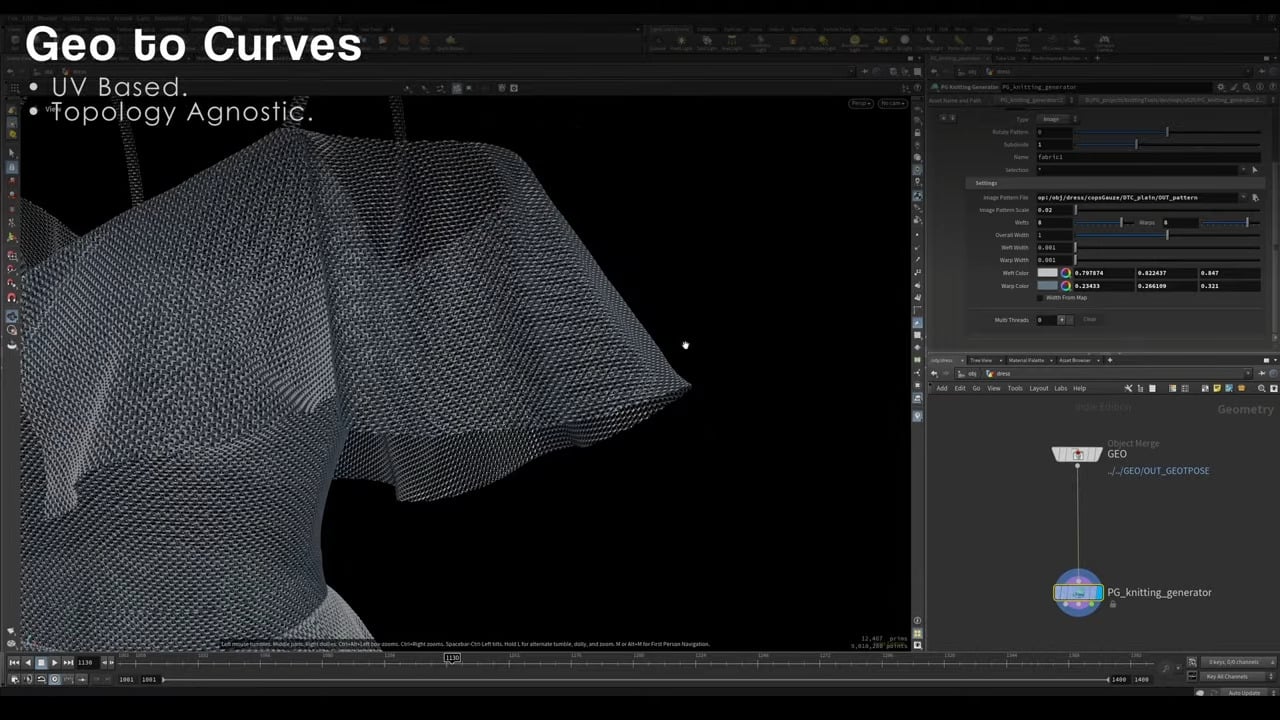Open the Layout menu in the network editor

(x=1039, y=389)
